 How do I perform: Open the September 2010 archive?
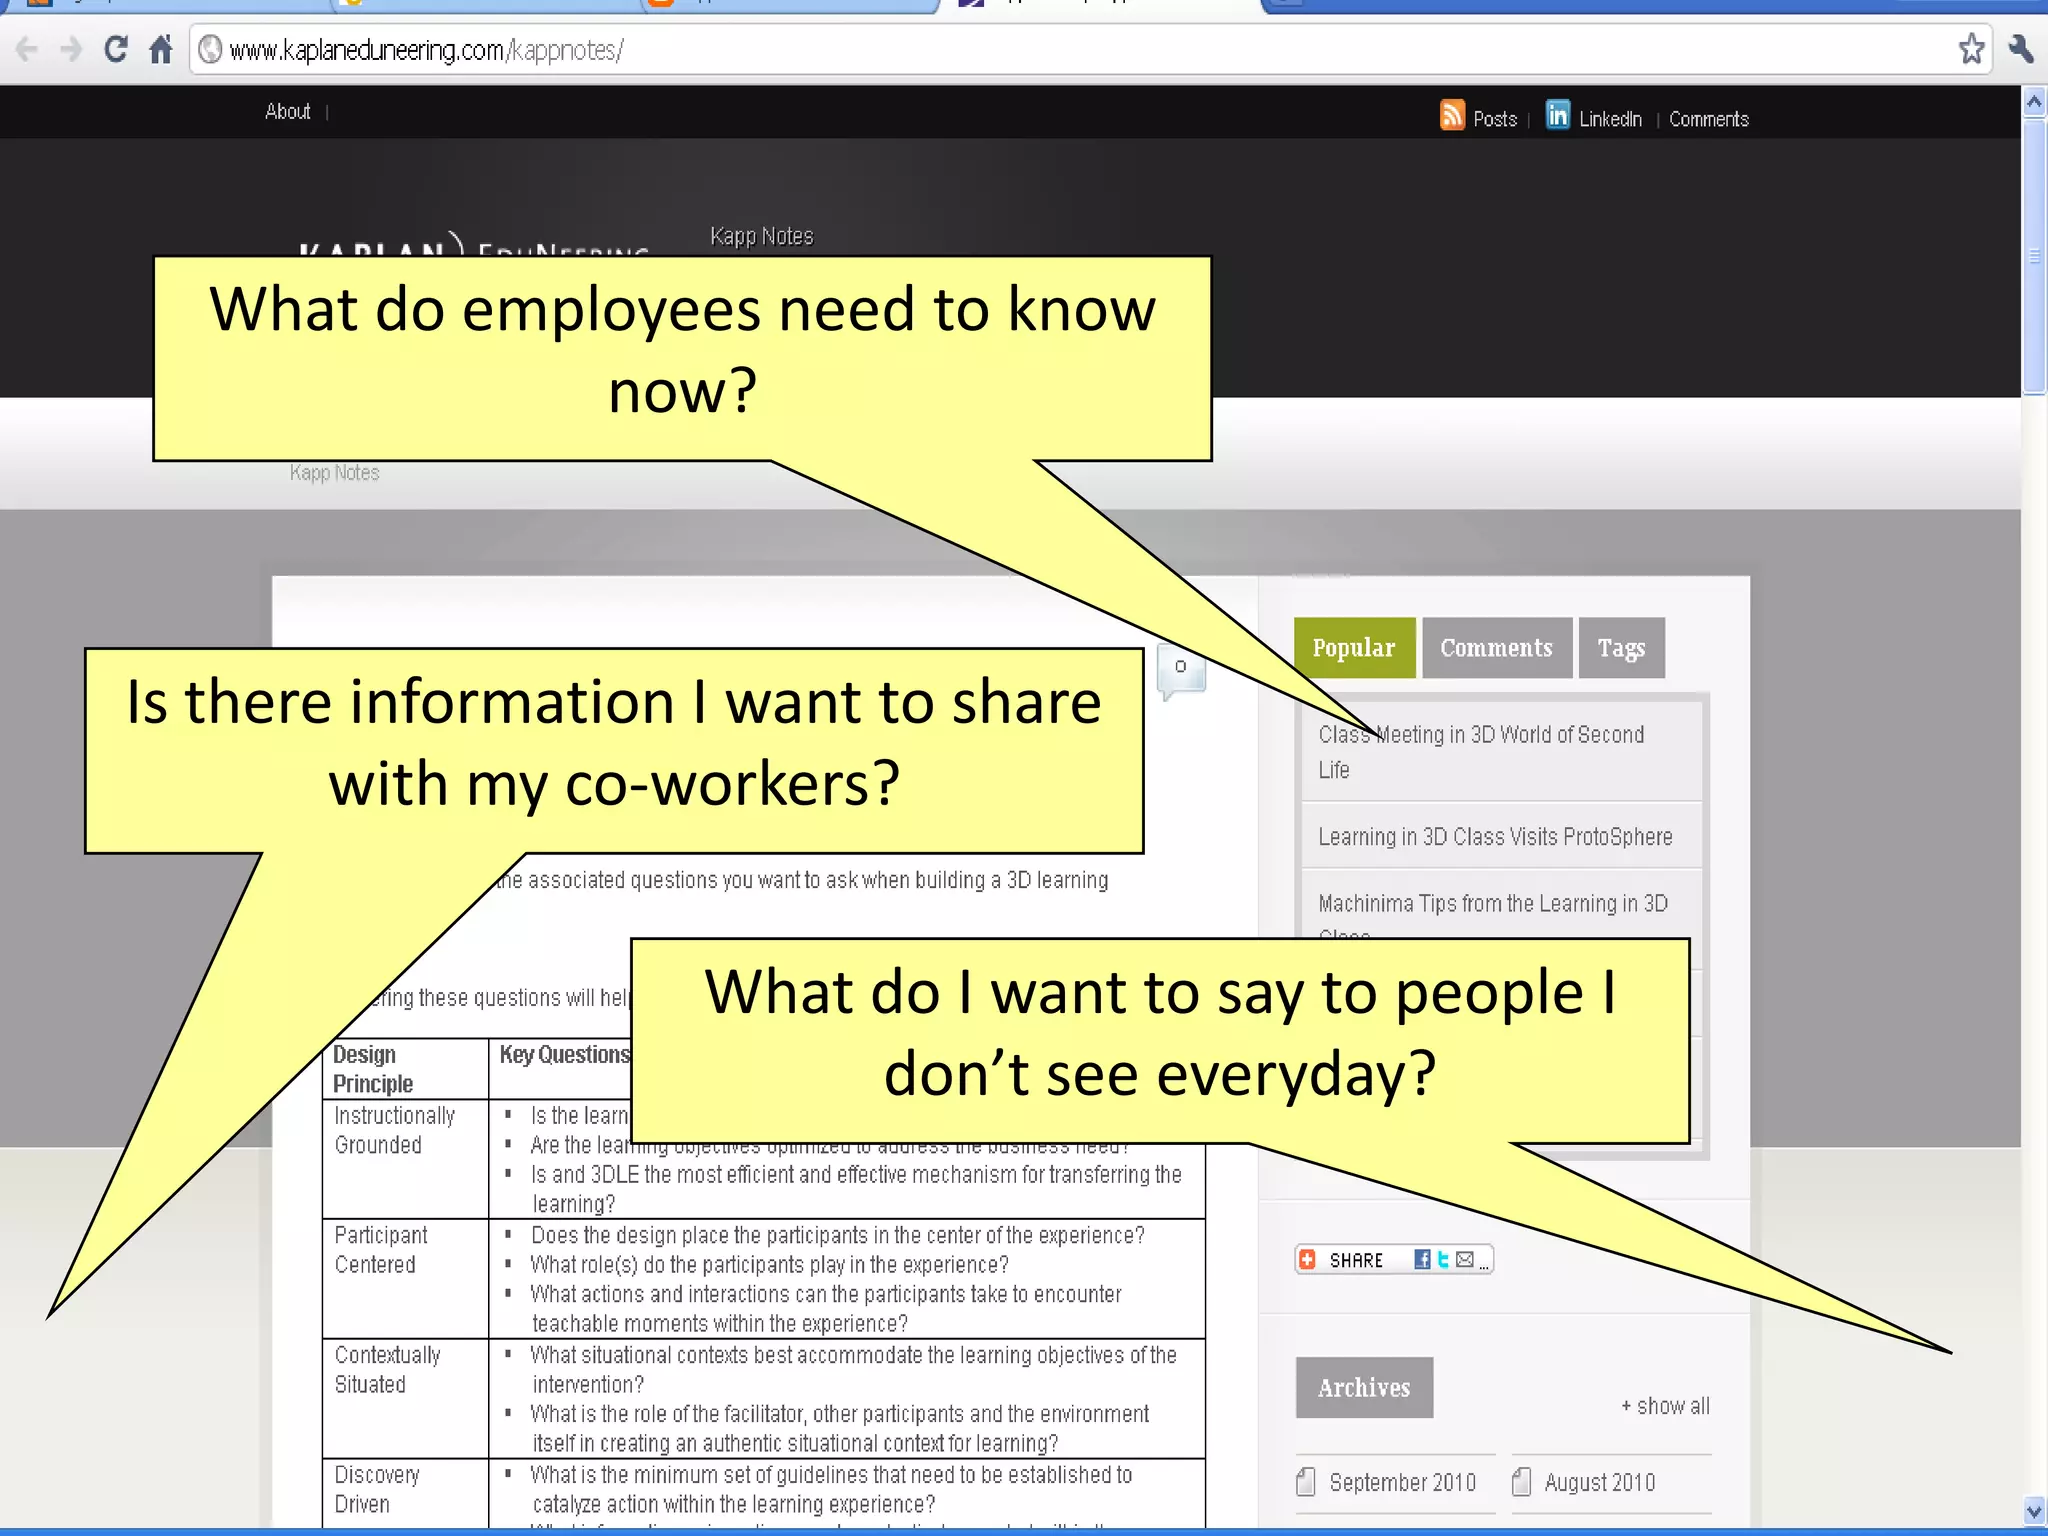pos(1402,1482)
